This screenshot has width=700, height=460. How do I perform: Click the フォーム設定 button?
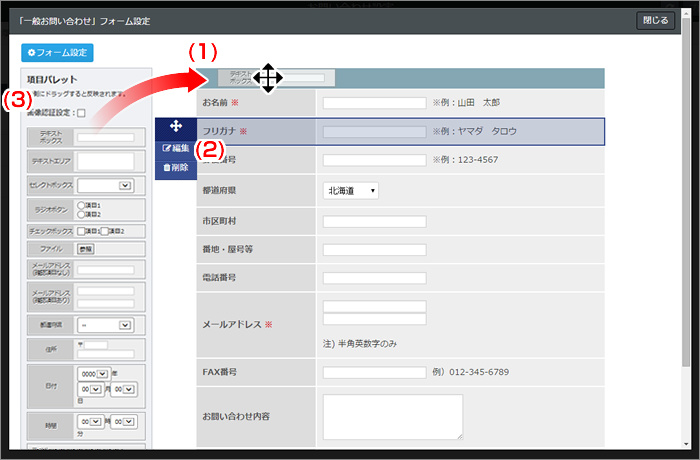point(57,53)
